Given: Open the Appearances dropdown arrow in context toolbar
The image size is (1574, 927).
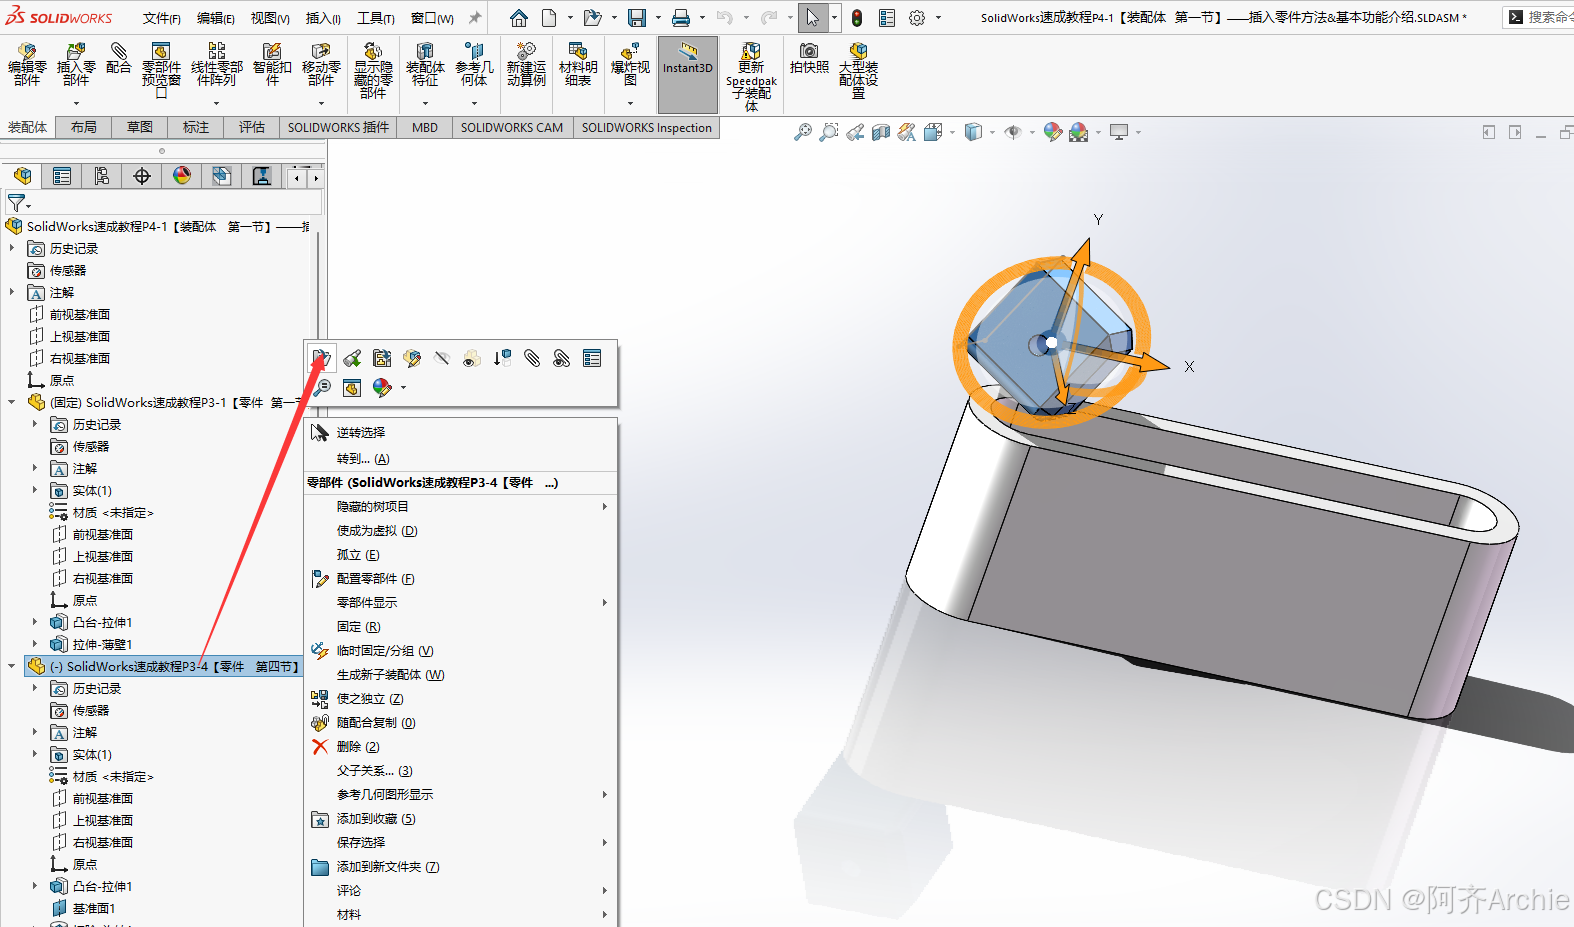Looking at the screenshot, I should pyautogui.click(x=403, y=388).
